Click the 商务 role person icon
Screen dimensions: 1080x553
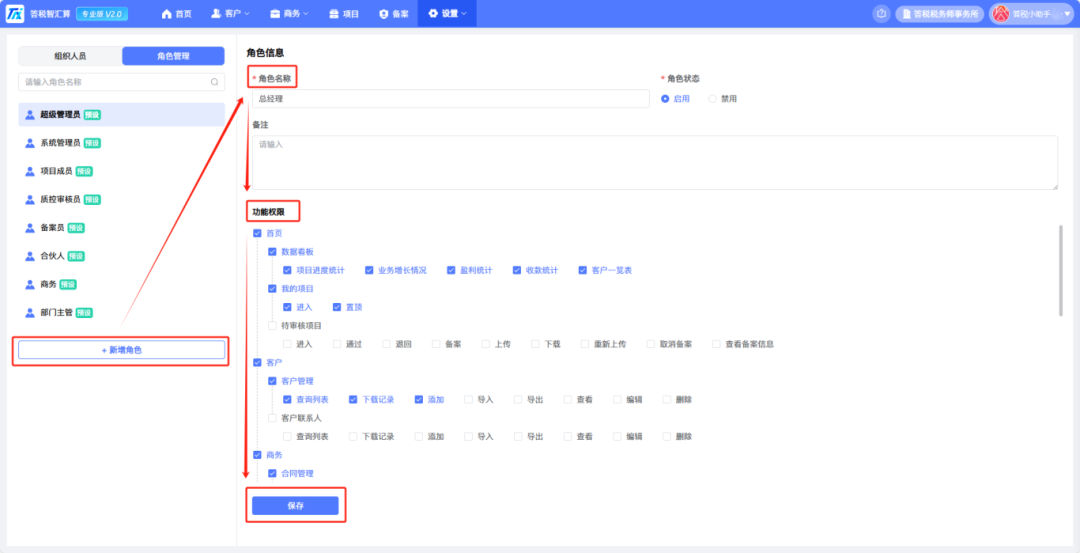(30, 284)
